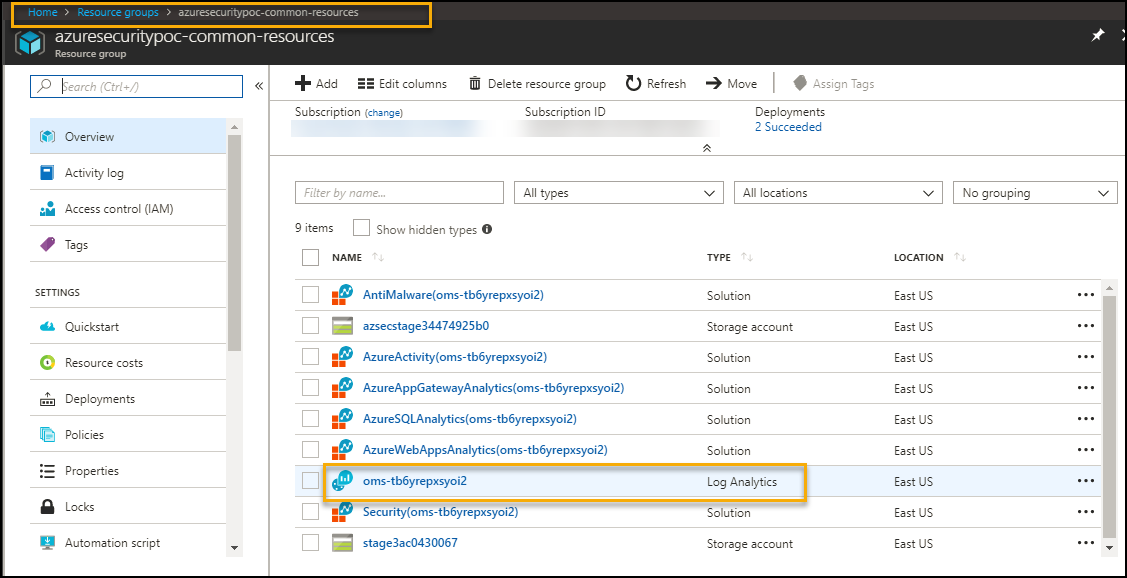Click the AzureAppGatewayAnalytics solution icon
Viewport: 1127px width, 578px height.
pyautogui.click(x=343, y=388)
